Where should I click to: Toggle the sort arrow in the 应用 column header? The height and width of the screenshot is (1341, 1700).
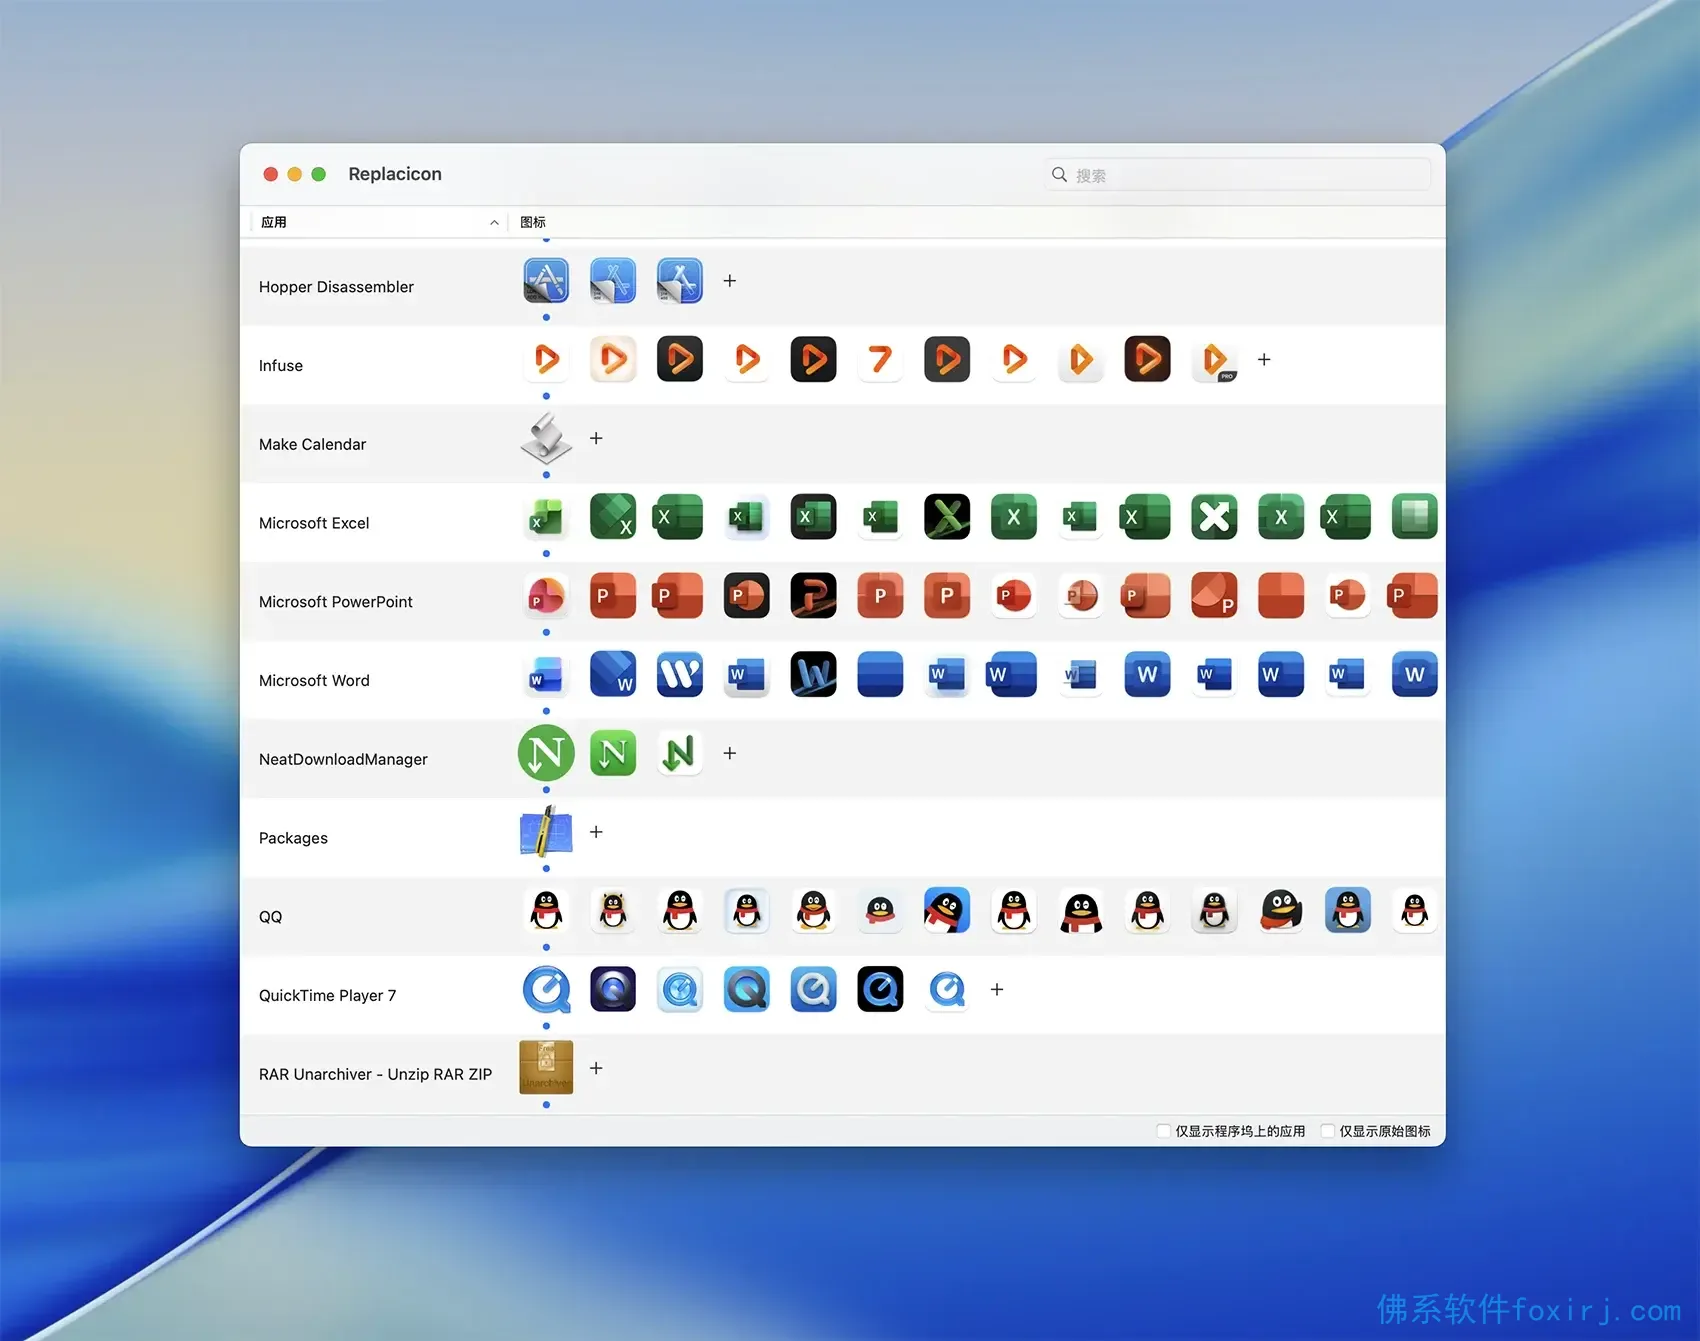[494, 222]
